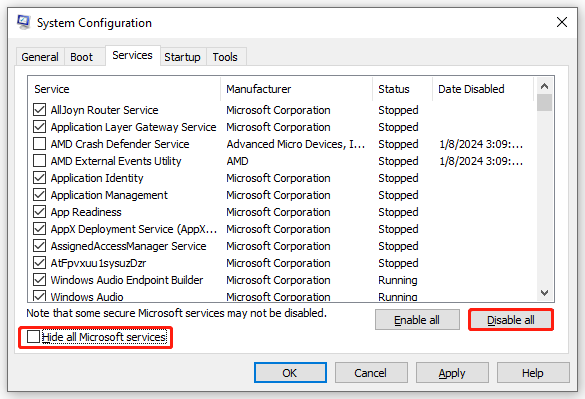This screenshot has height=399, width=585.
Task: Click the Enable all button
Action: click(417, 320)
